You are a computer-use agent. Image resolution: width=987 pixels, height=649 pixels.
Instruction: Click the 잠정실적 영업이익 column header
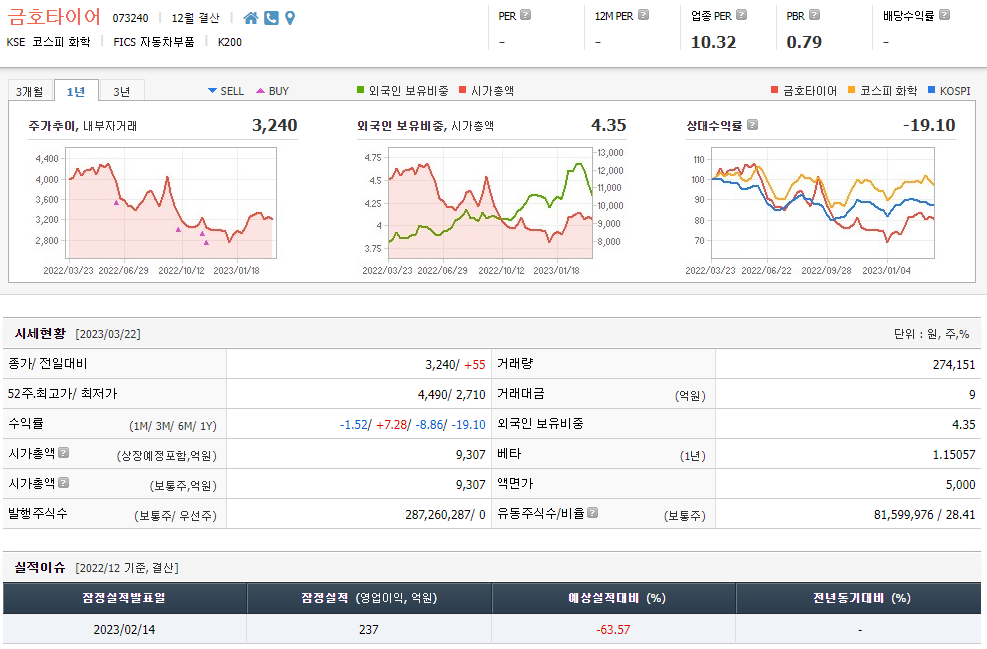click(369, 598)
